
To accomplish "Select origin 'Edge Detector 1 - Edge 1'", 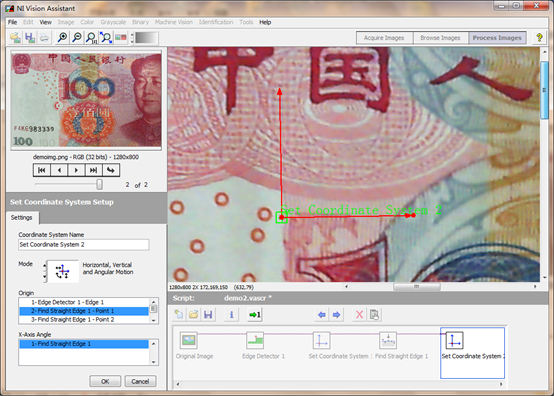I will pos(84,302).
